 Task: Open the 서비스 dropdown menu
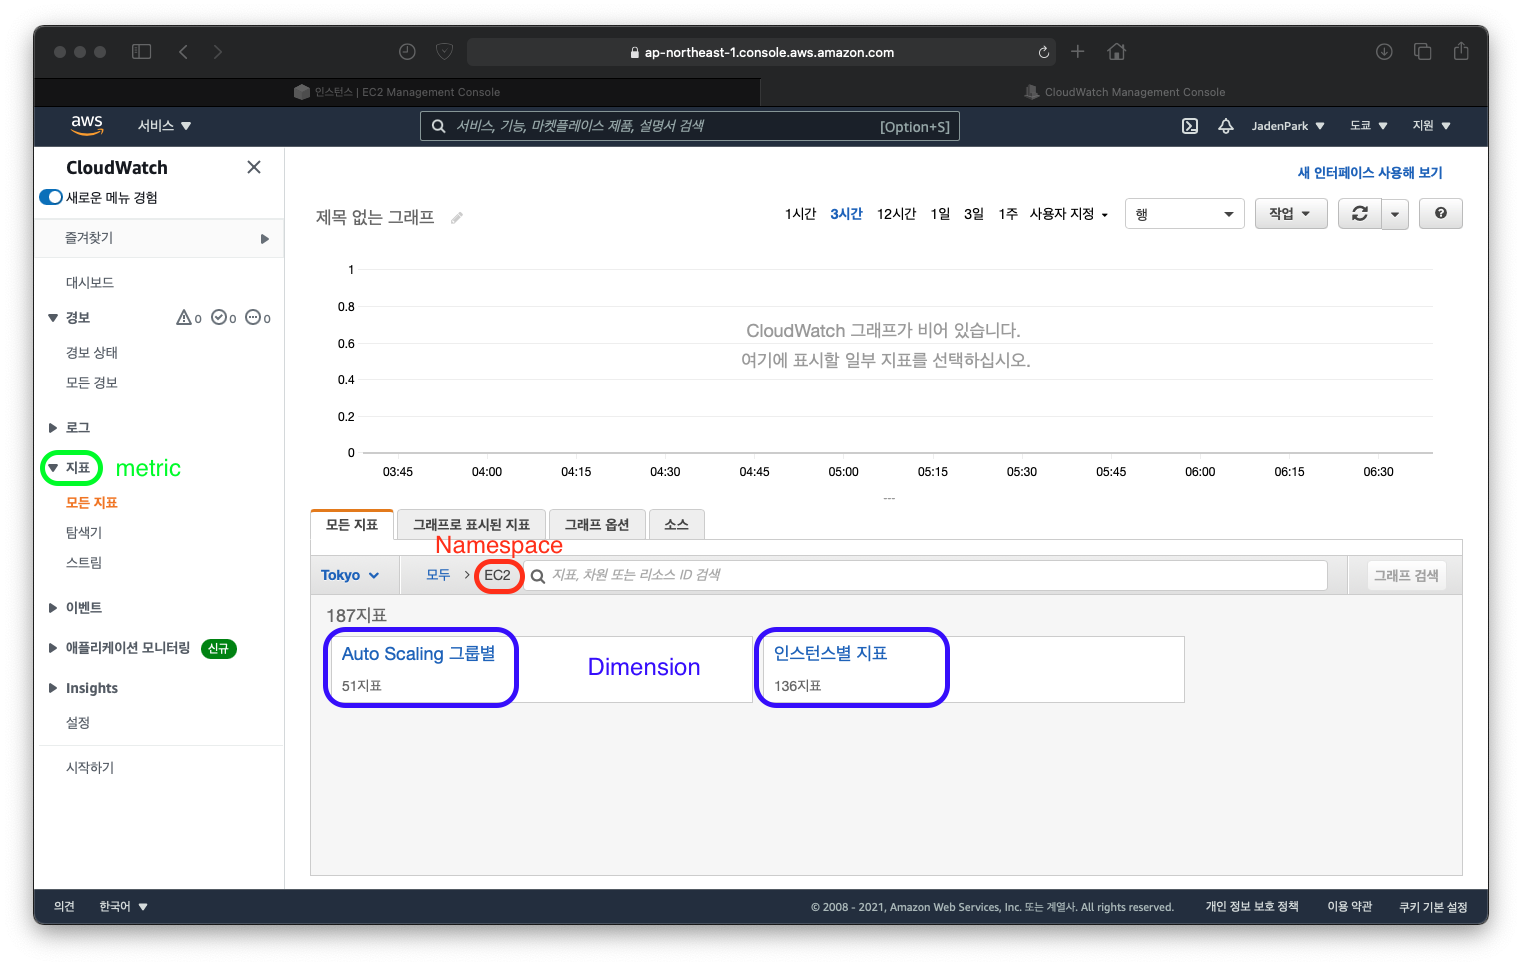tap(164, 126)
